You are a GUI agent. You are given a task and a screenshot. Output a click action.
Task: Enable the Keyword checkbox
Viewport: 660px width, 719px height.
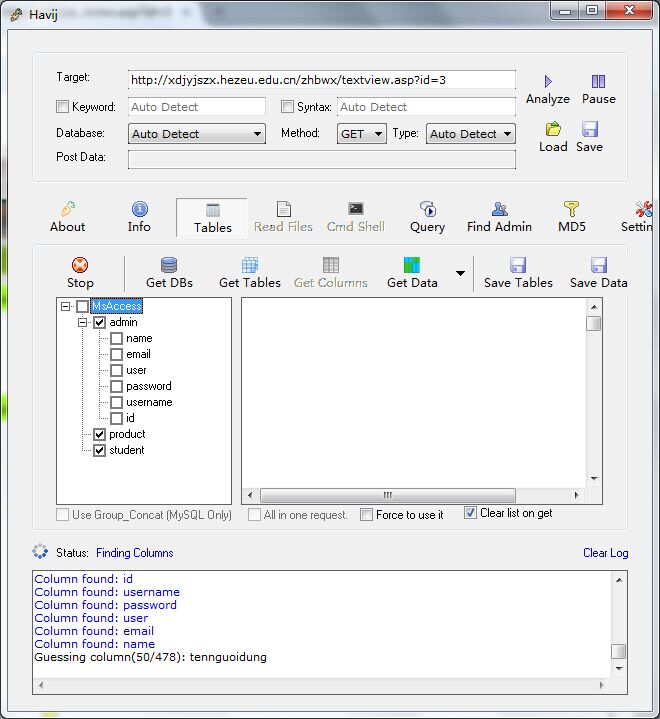tap(62, 107)
